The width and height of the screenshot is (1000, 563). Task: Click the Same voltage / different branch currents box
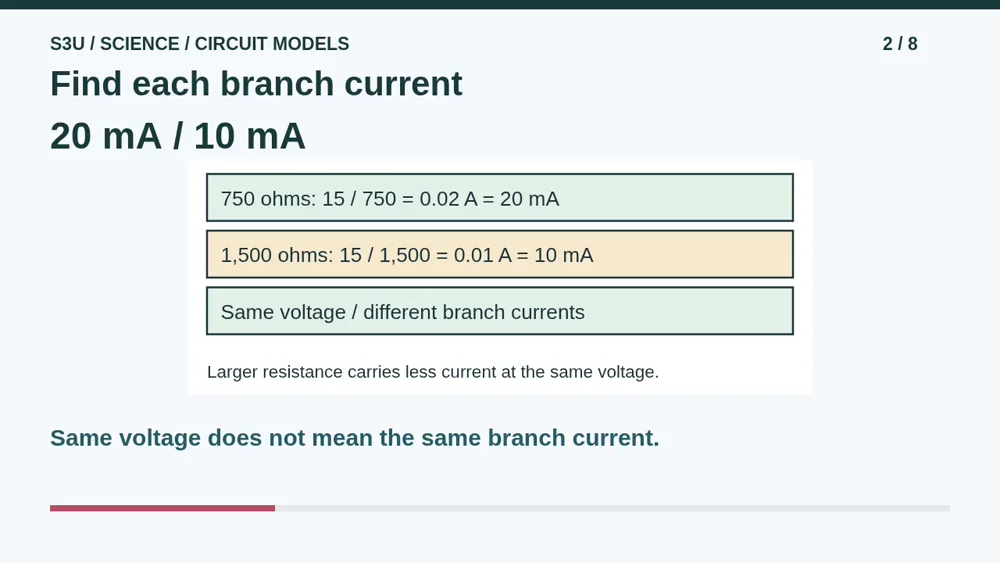tap(500, 311)
